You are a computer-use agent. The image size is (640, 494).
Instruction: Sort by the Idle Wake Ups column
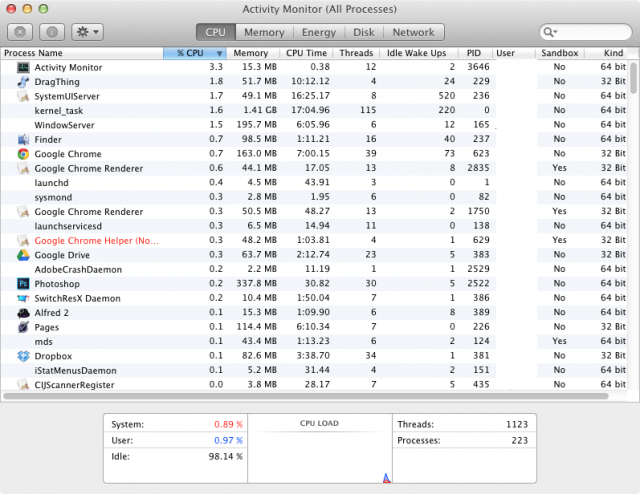(x=416, y=53)
